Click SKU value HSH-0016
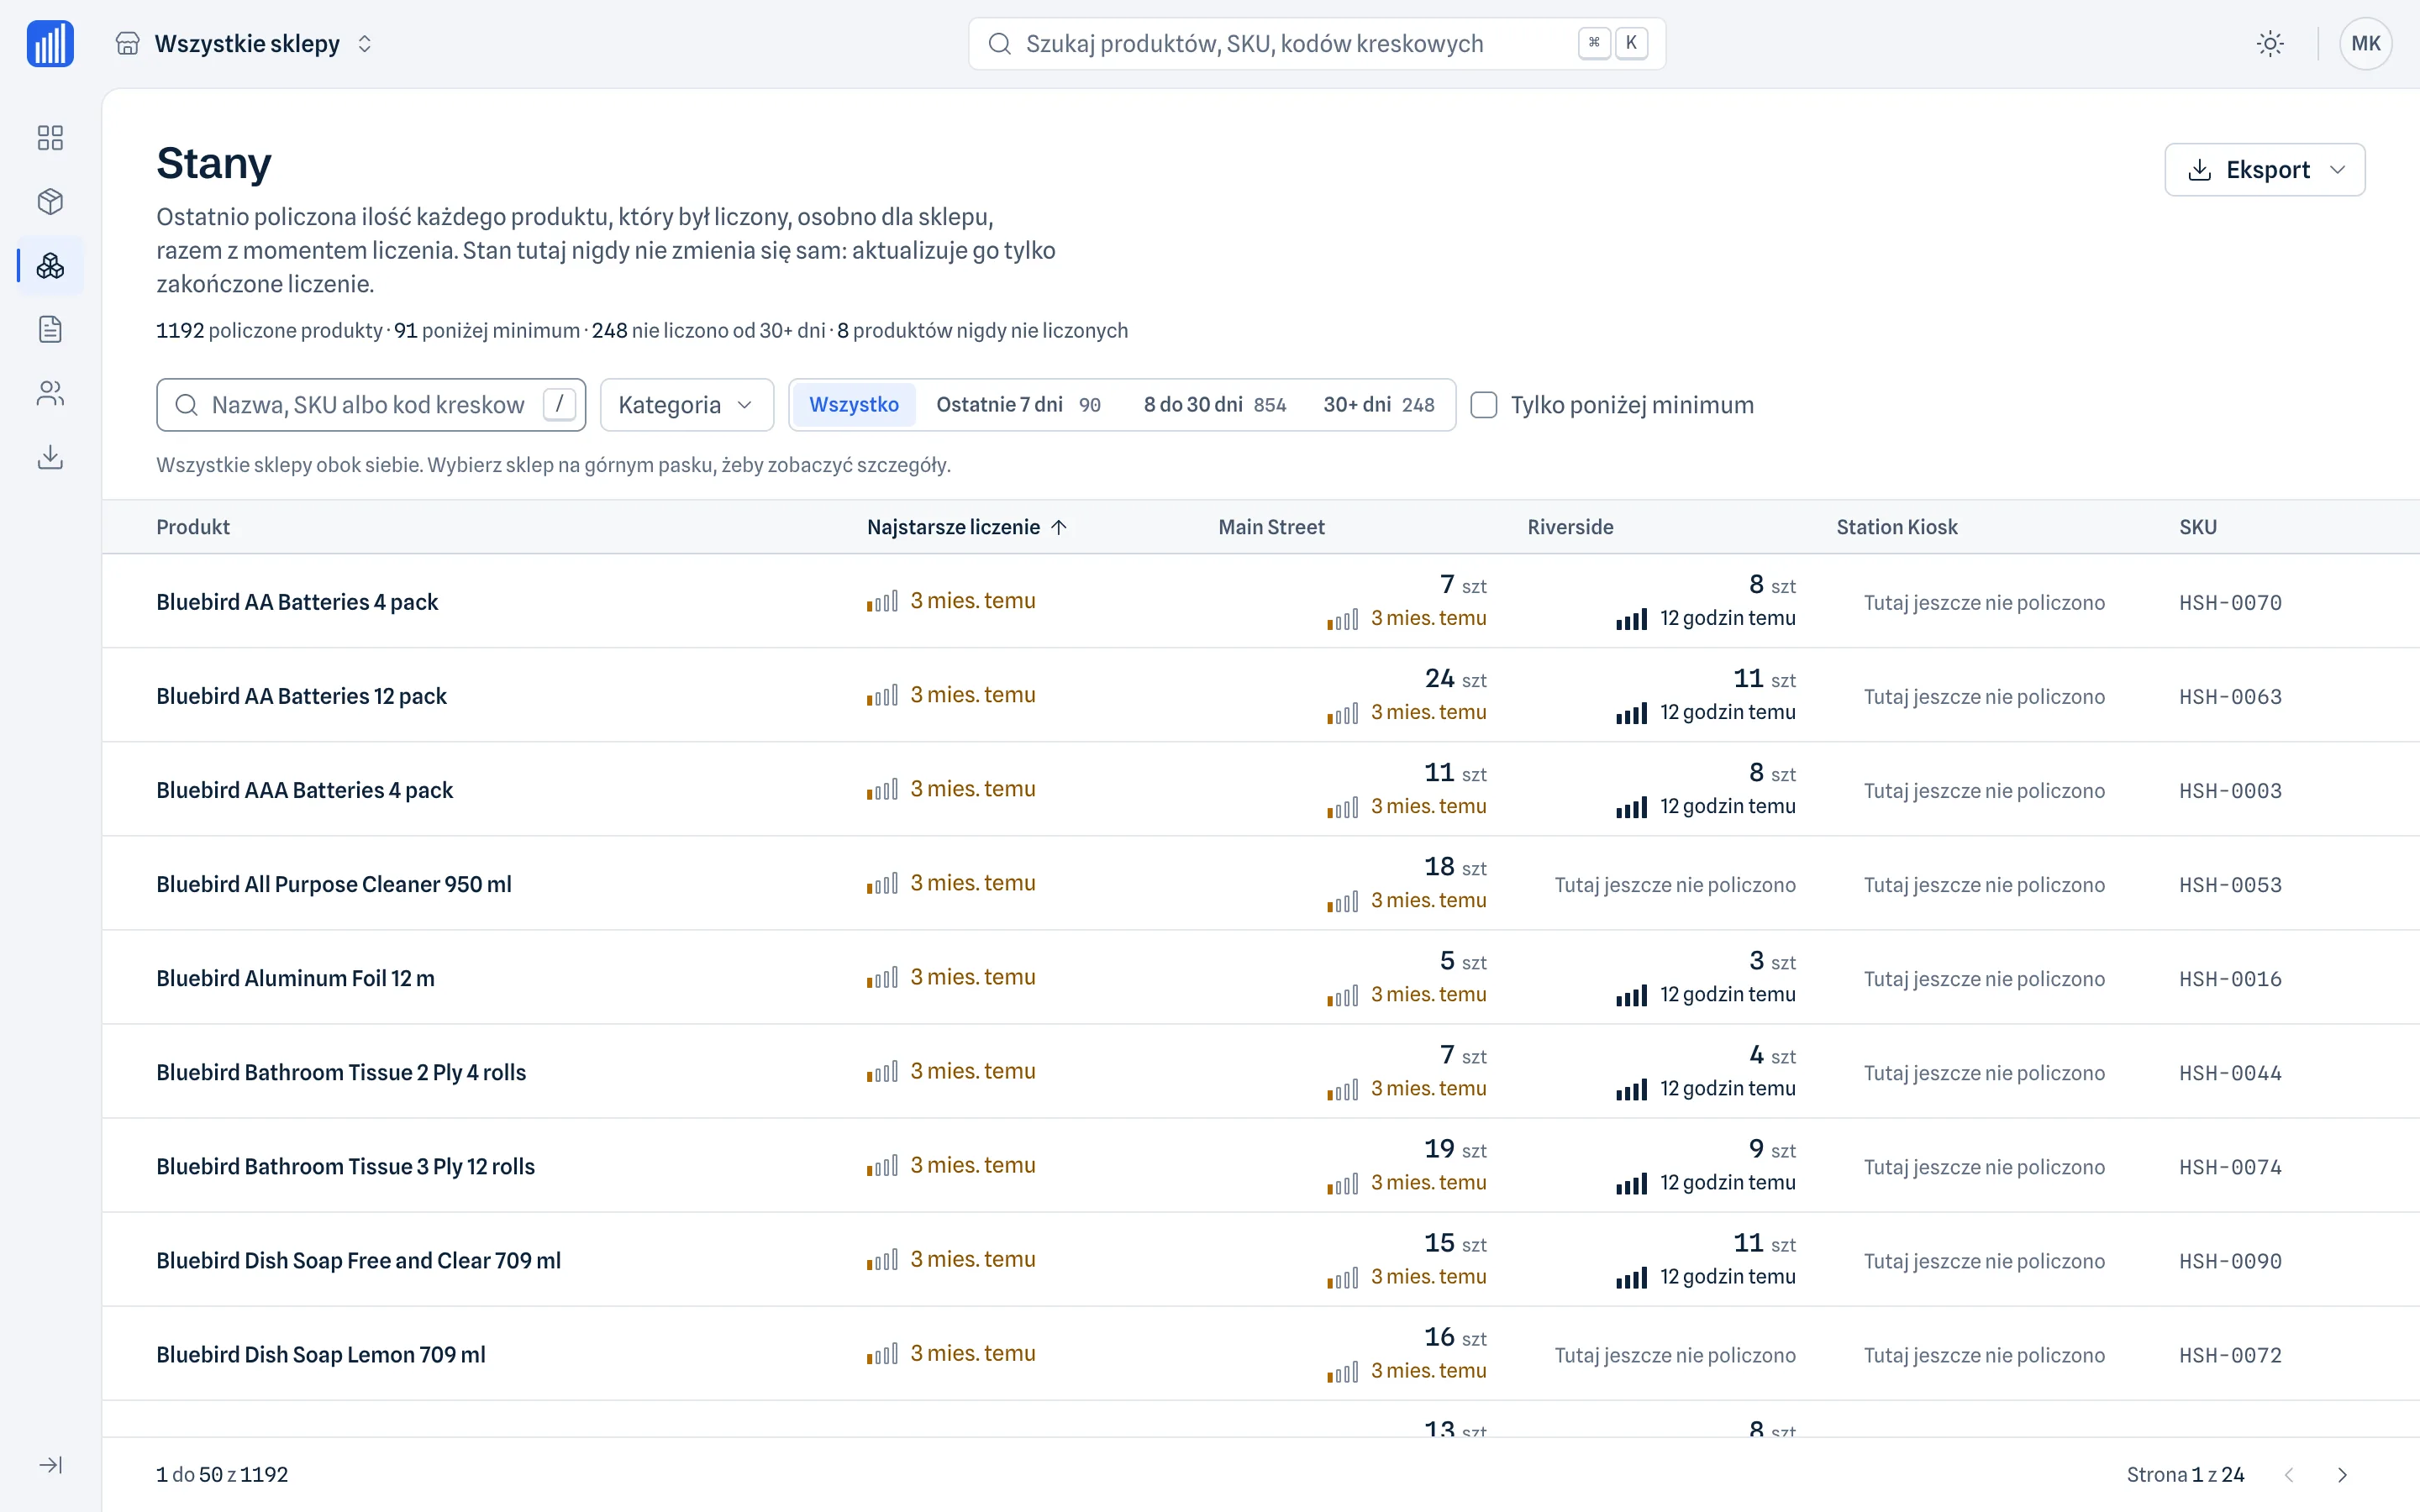 point(2230,979)
